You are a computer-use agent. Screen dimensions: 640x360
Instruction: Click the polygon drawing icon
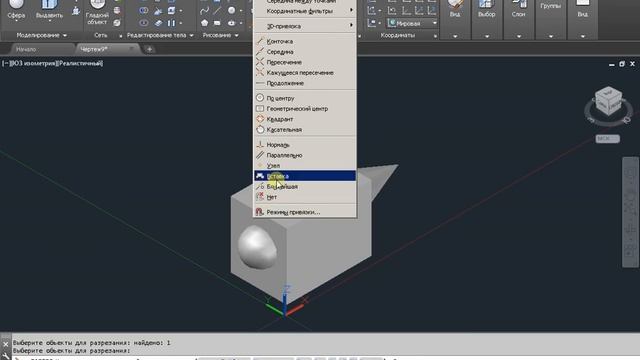(204, 23)
